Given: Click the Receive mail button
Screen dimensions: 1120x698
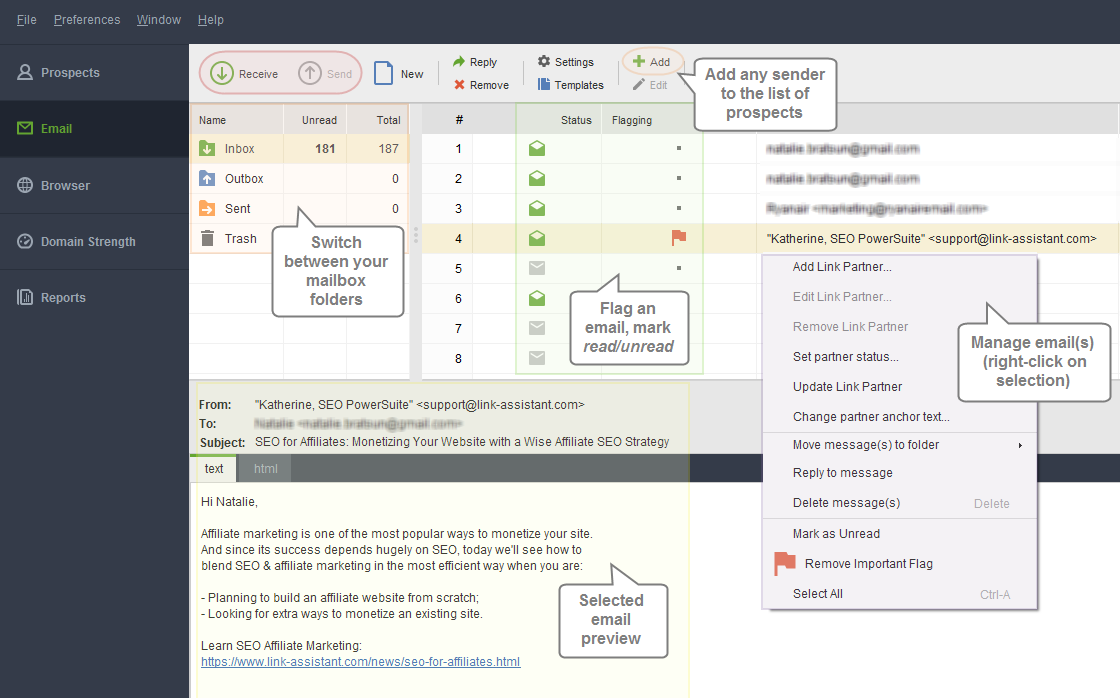Looking at the screenshot, I should (x=244, y=74).
